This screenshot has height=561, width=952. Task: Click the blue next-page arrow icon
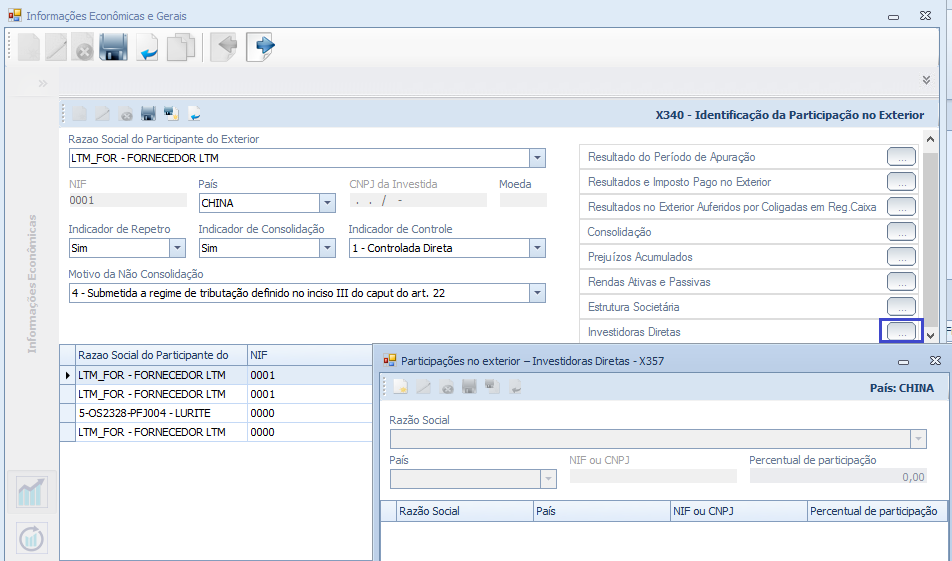tap(261, 48)
